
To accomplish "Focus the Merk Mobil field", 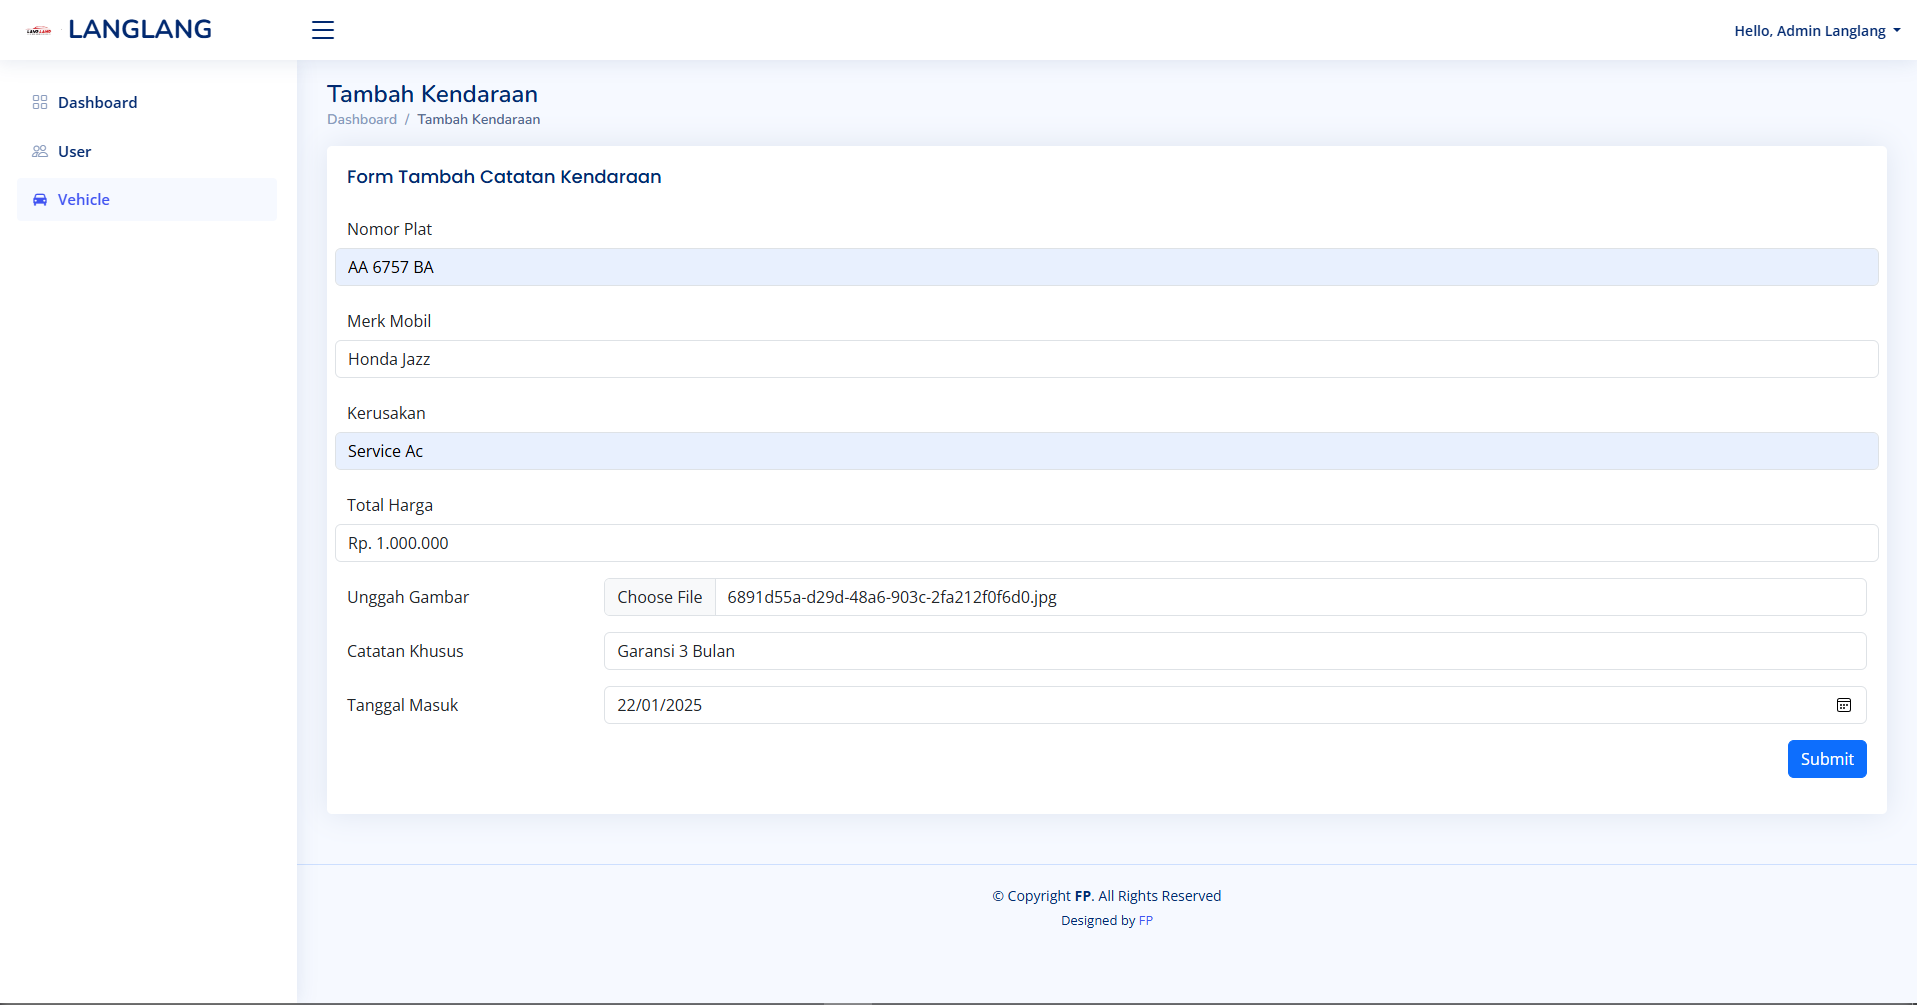I will 1106,359.
